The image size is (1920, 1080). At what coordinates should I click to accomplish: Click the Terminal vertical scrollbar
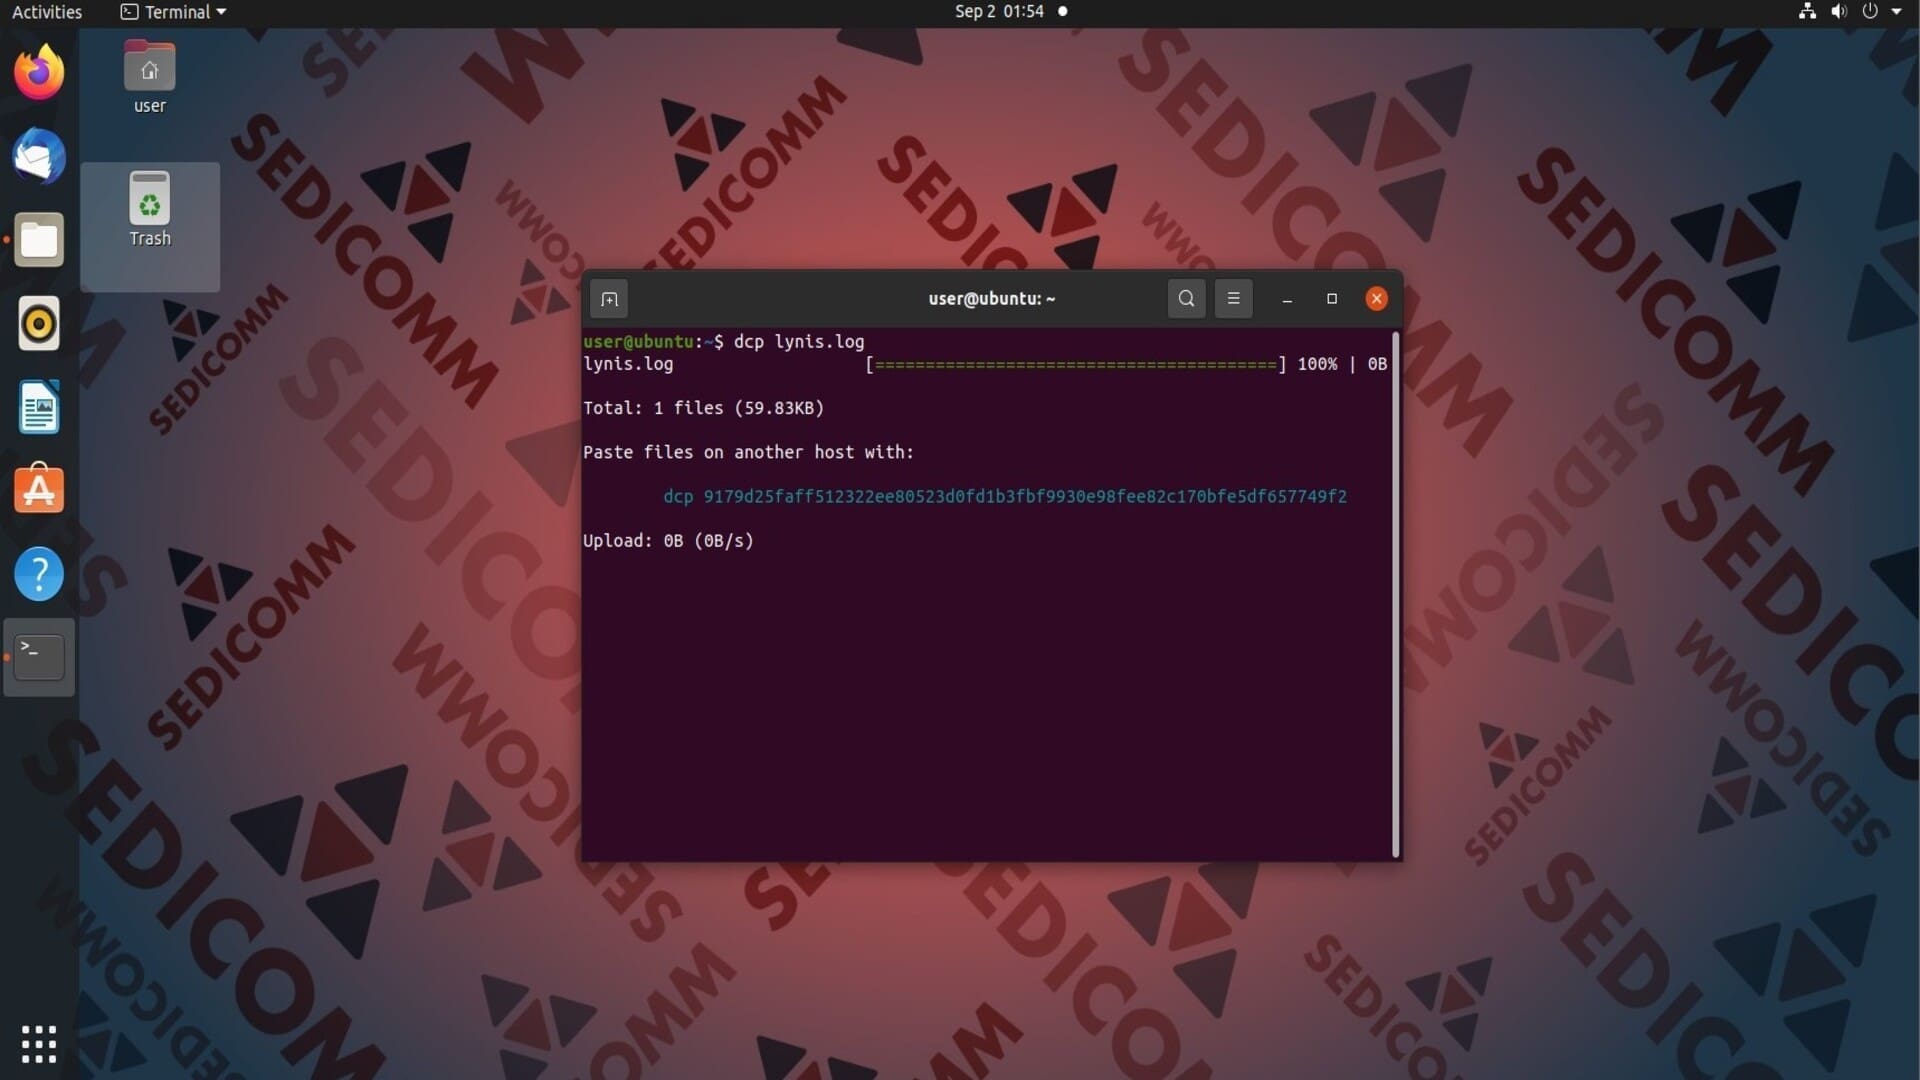[1395, 595]
